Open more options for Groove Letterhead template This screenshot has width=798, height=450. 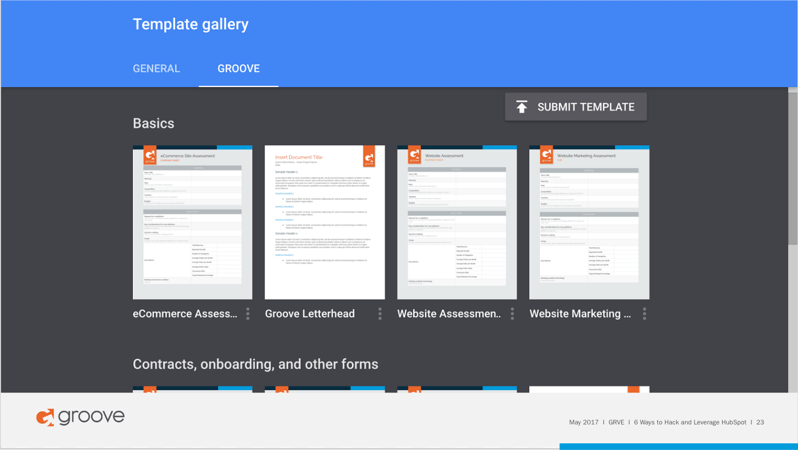[380, 314]
